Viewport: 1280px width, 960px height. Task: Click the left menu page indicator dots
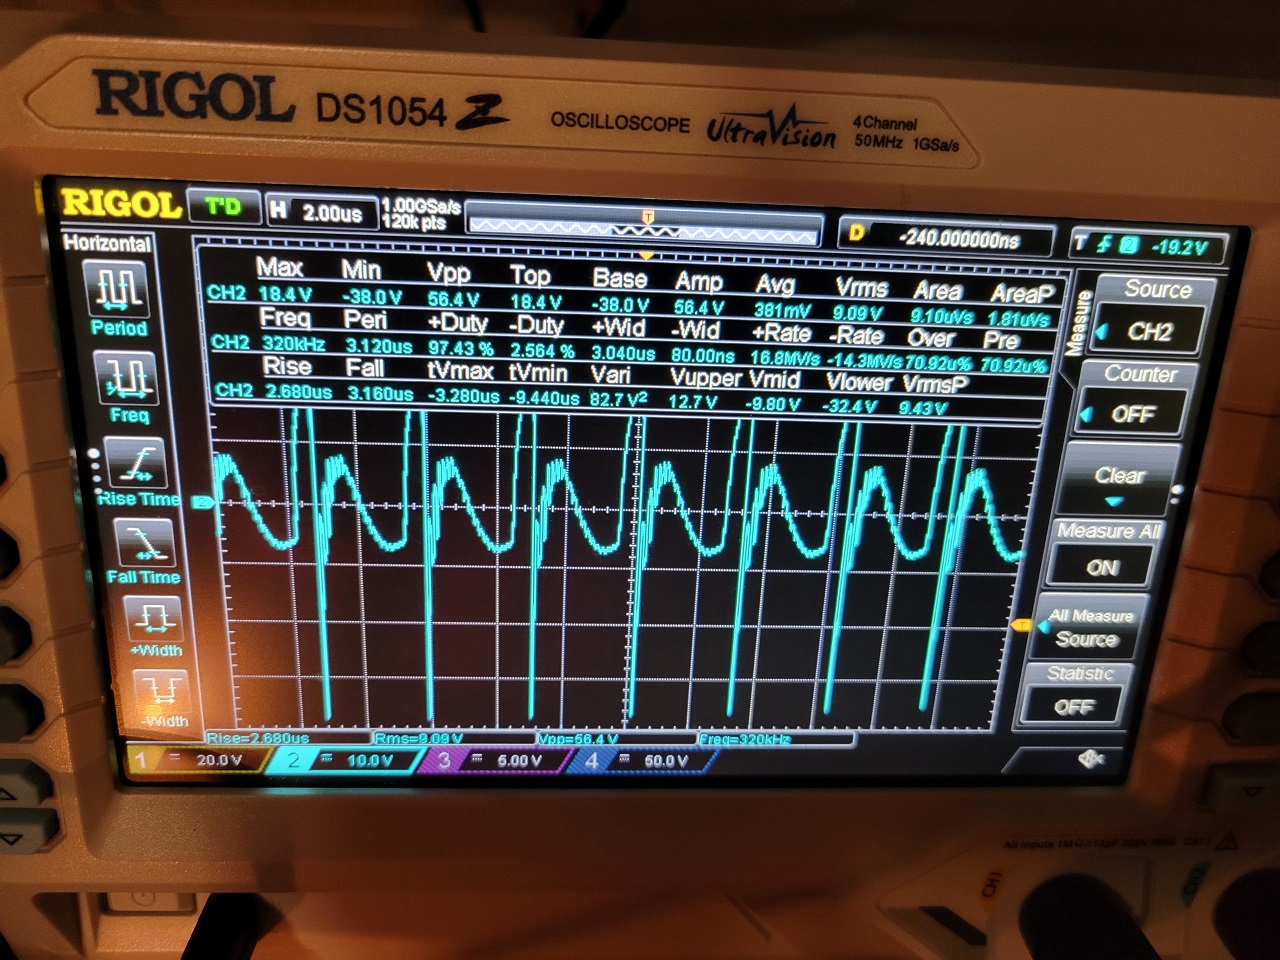[94, 469]
